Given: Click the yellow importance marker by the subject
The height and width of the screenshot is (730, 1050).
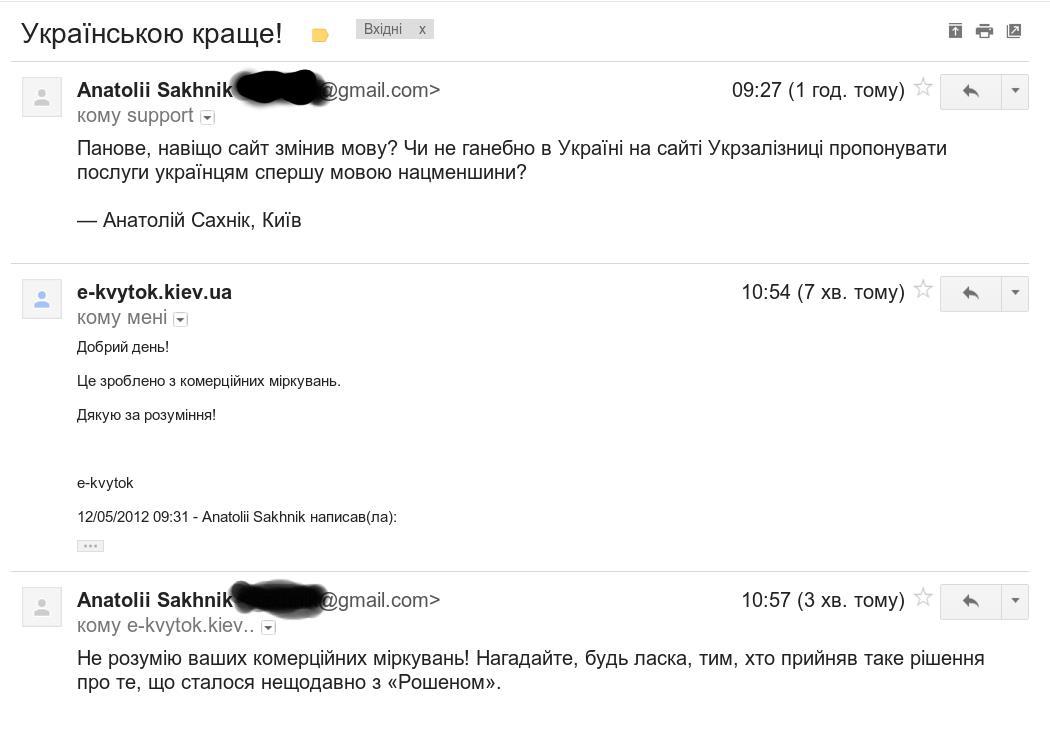Looking at the screenshot, I should point(320,35).
